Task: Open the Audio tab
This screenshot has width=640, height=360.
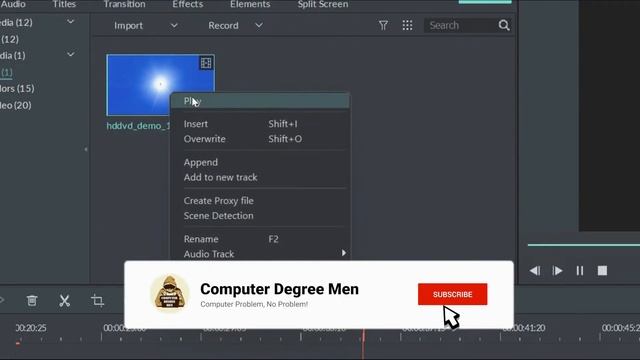Action: coord(13,4)
